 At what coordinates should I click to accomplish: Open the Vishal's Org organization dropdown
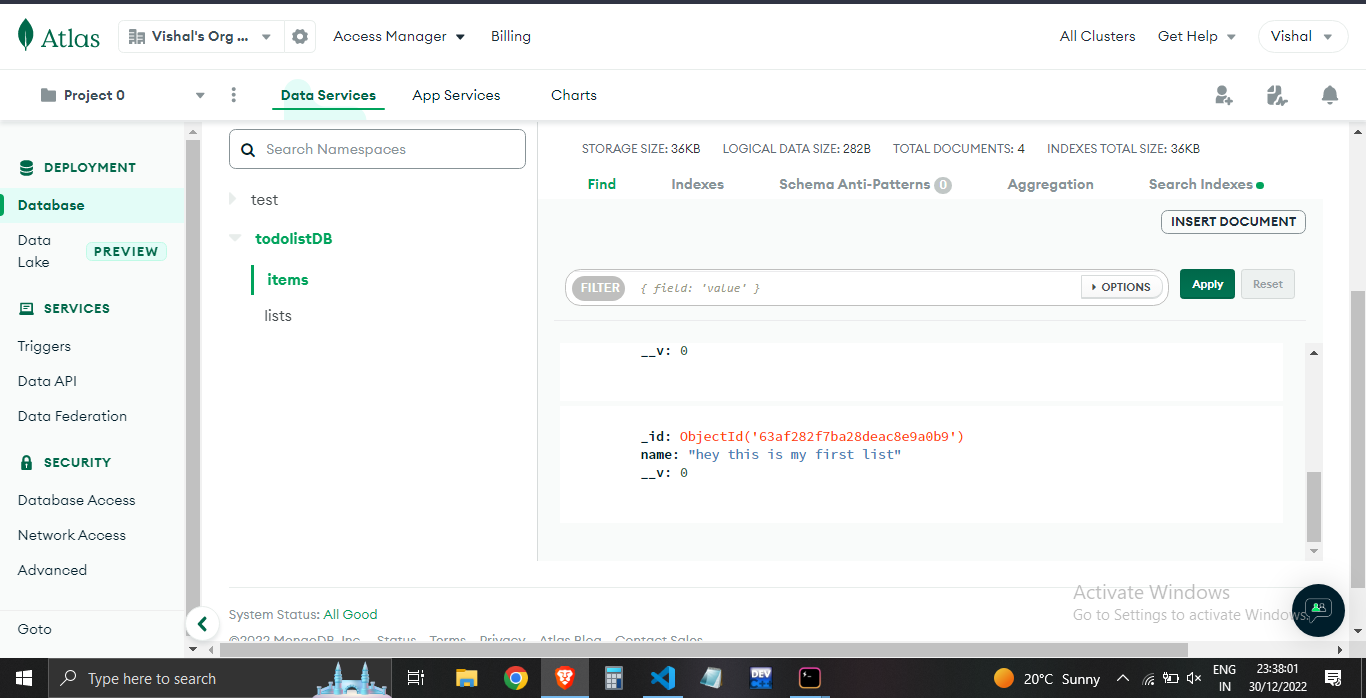(x=201, y=37)
